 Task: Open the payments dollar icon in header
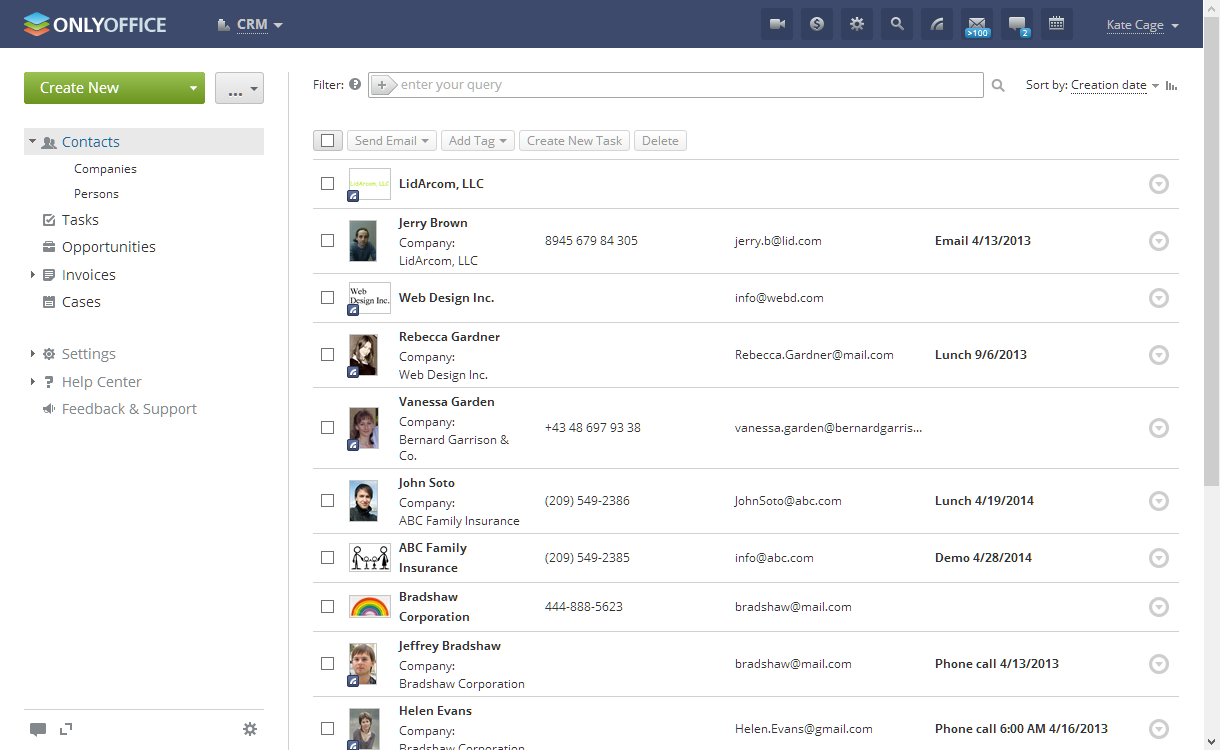[817, 24]
